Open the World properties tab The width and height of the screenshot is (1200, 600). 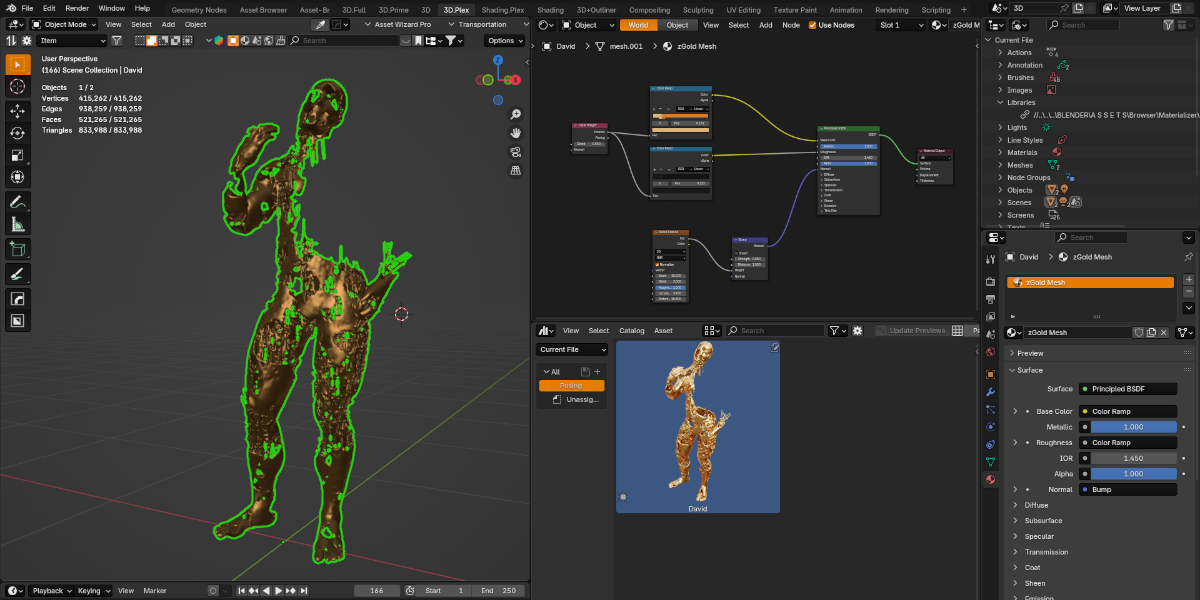[990, 352]
